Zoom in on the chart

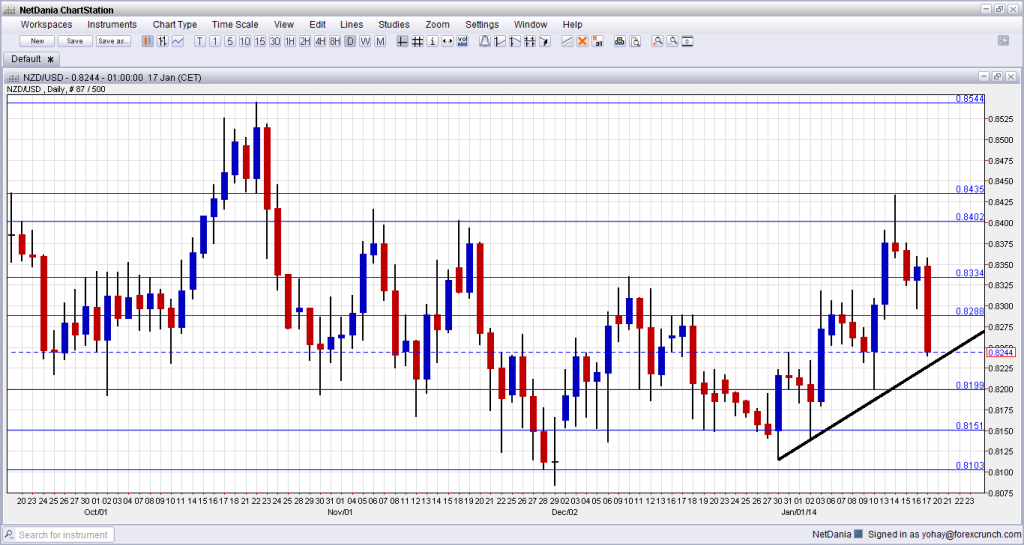pyautogui.click(x=657, y=41)
